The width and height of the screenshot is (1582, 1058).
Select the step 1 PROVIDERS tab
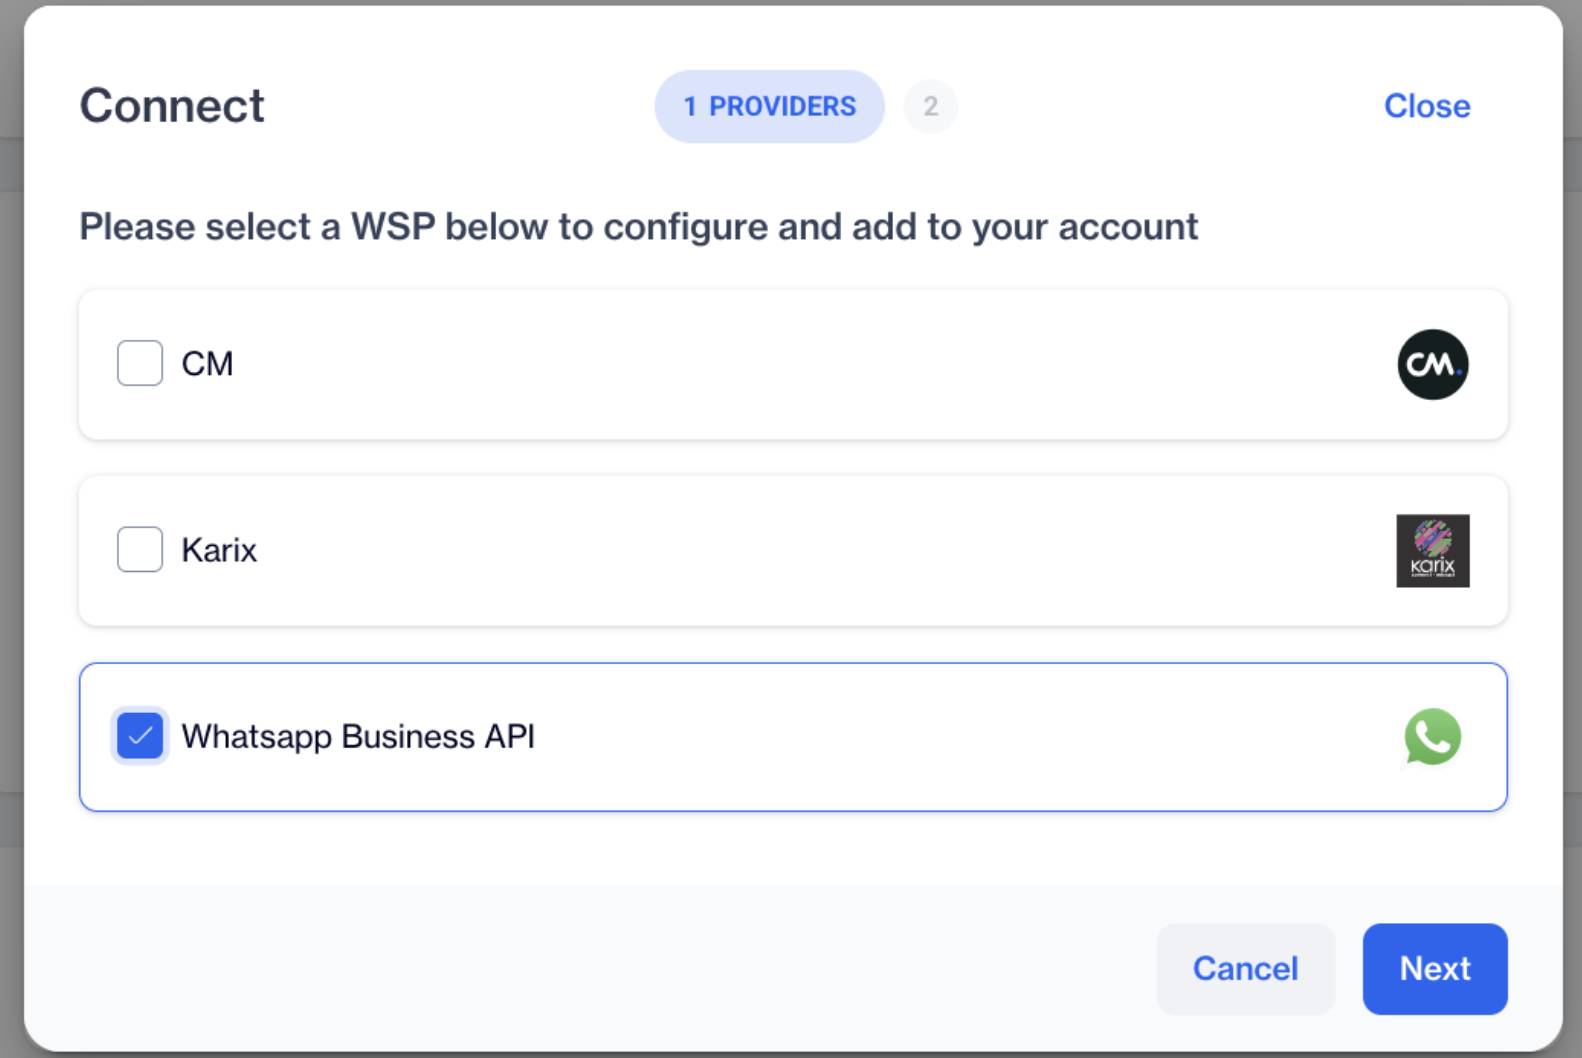point(769,106)
